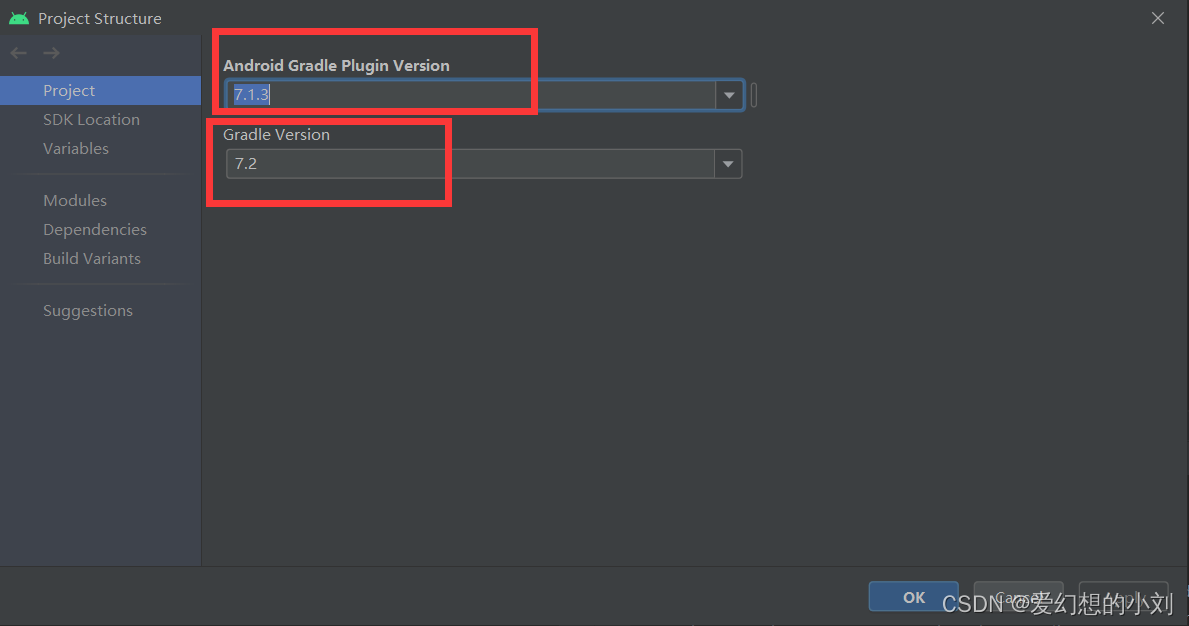Viewport: 1189px width, 626px height.
Task: Close the Project Structure dialog
Action: point(1158,18)
